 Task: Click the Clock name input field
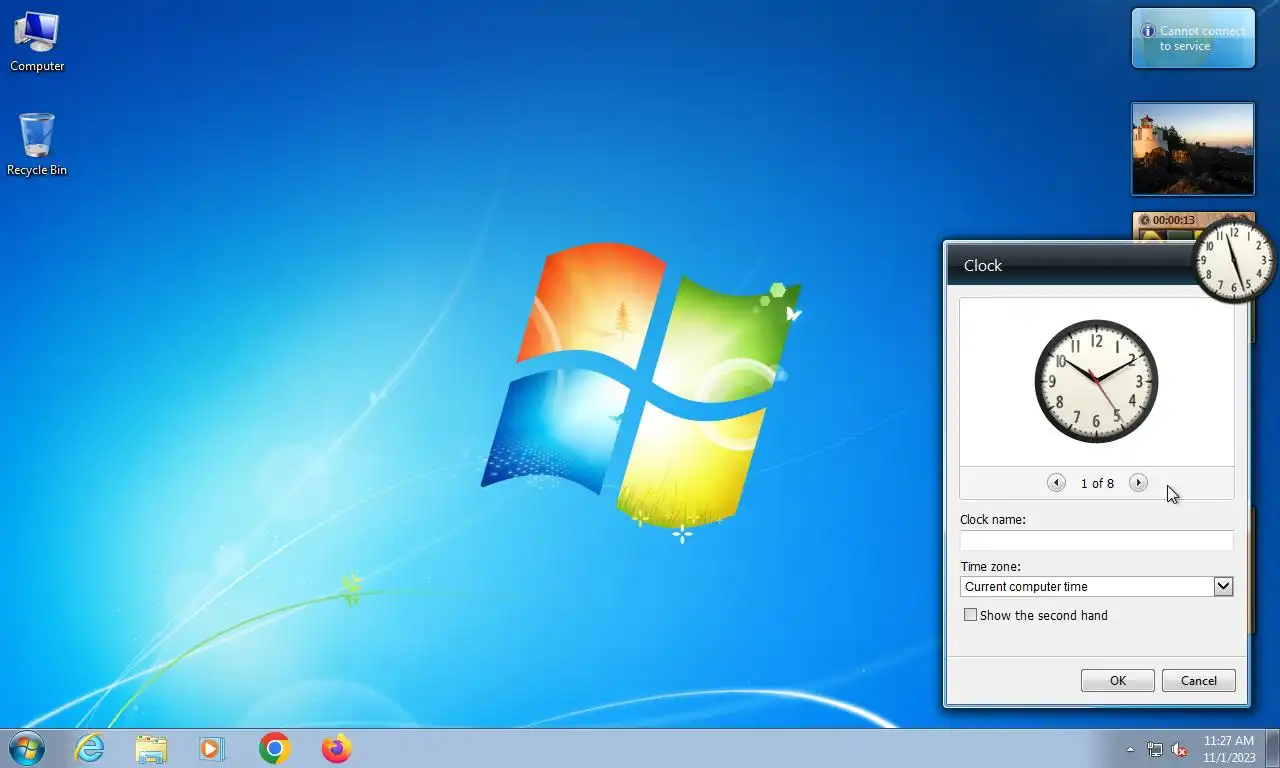[1096, 540]
